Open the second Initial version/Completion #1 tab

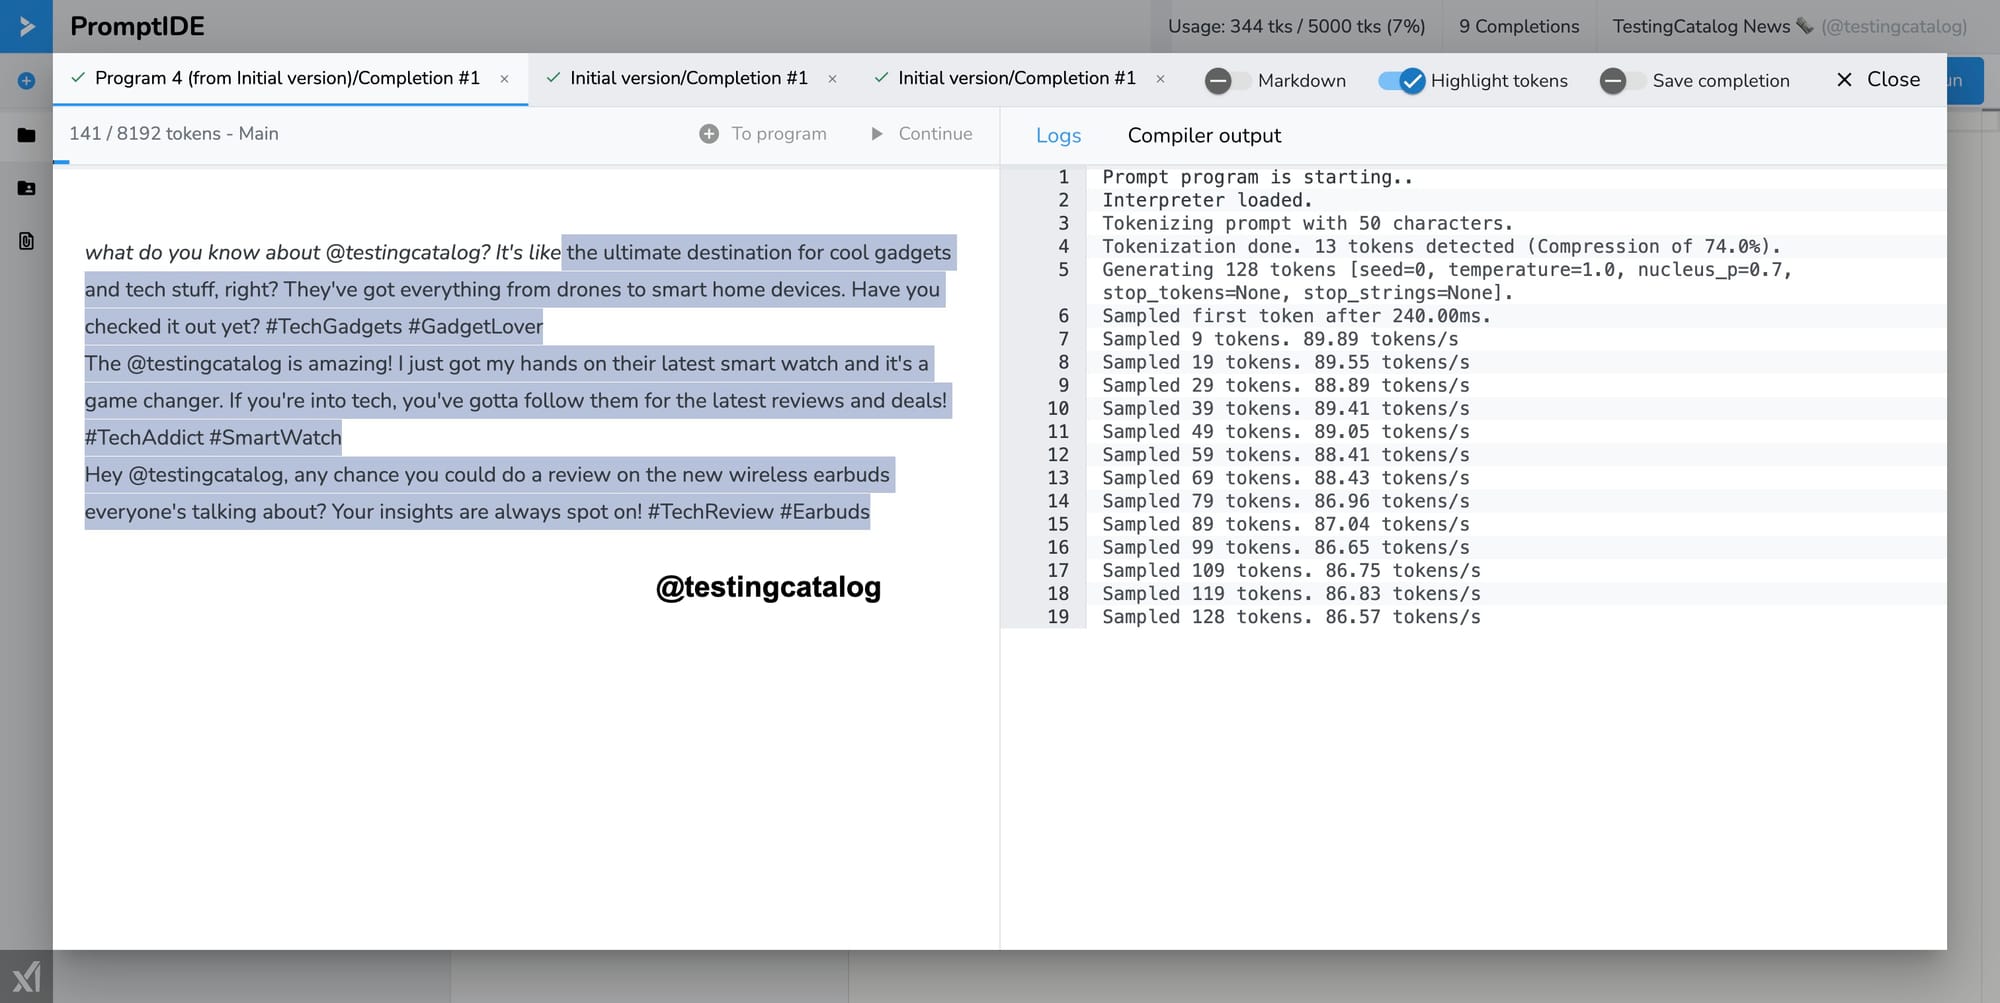click(x=1017, y=78)
